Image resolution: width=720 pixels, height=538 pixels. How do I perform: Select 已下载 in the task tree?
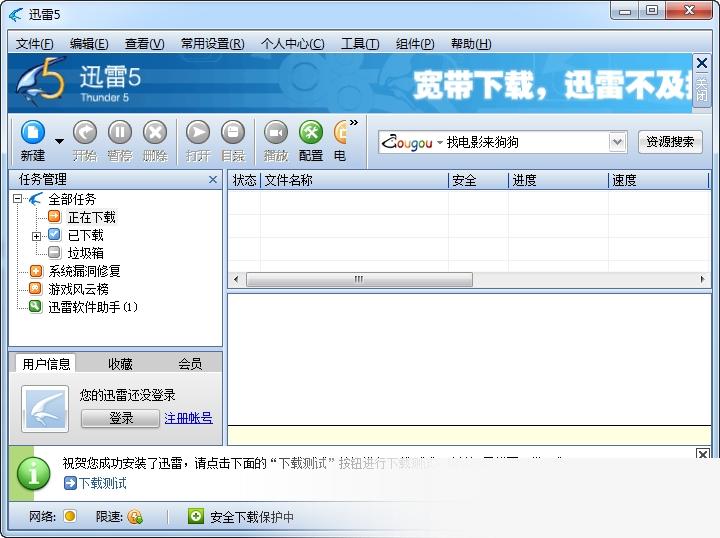point(85,235)
